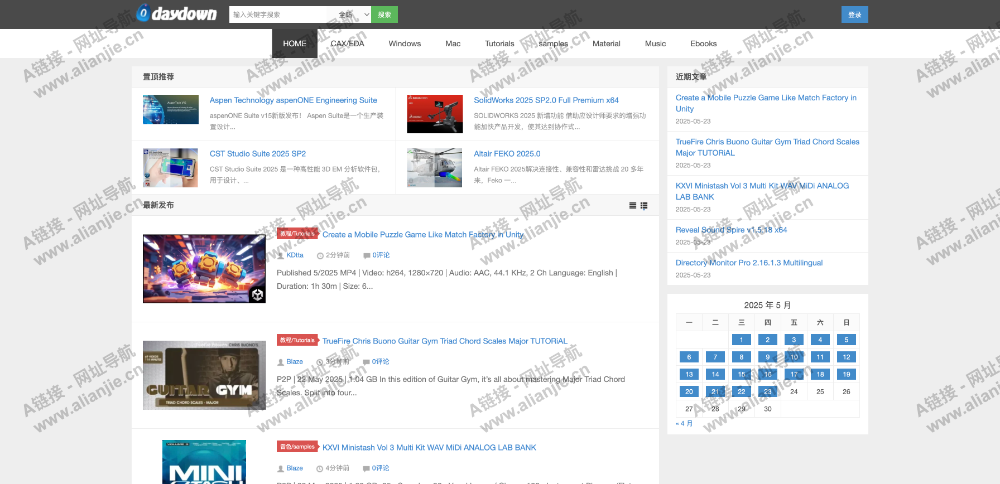Click author icon beside KDtta
1000x484 pixels.
point(280,255)
